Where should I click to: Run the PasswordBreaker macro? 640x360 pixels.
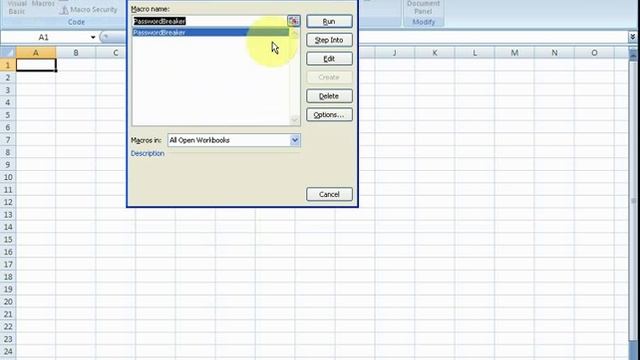pyautogui.click(x=329, y=21)
